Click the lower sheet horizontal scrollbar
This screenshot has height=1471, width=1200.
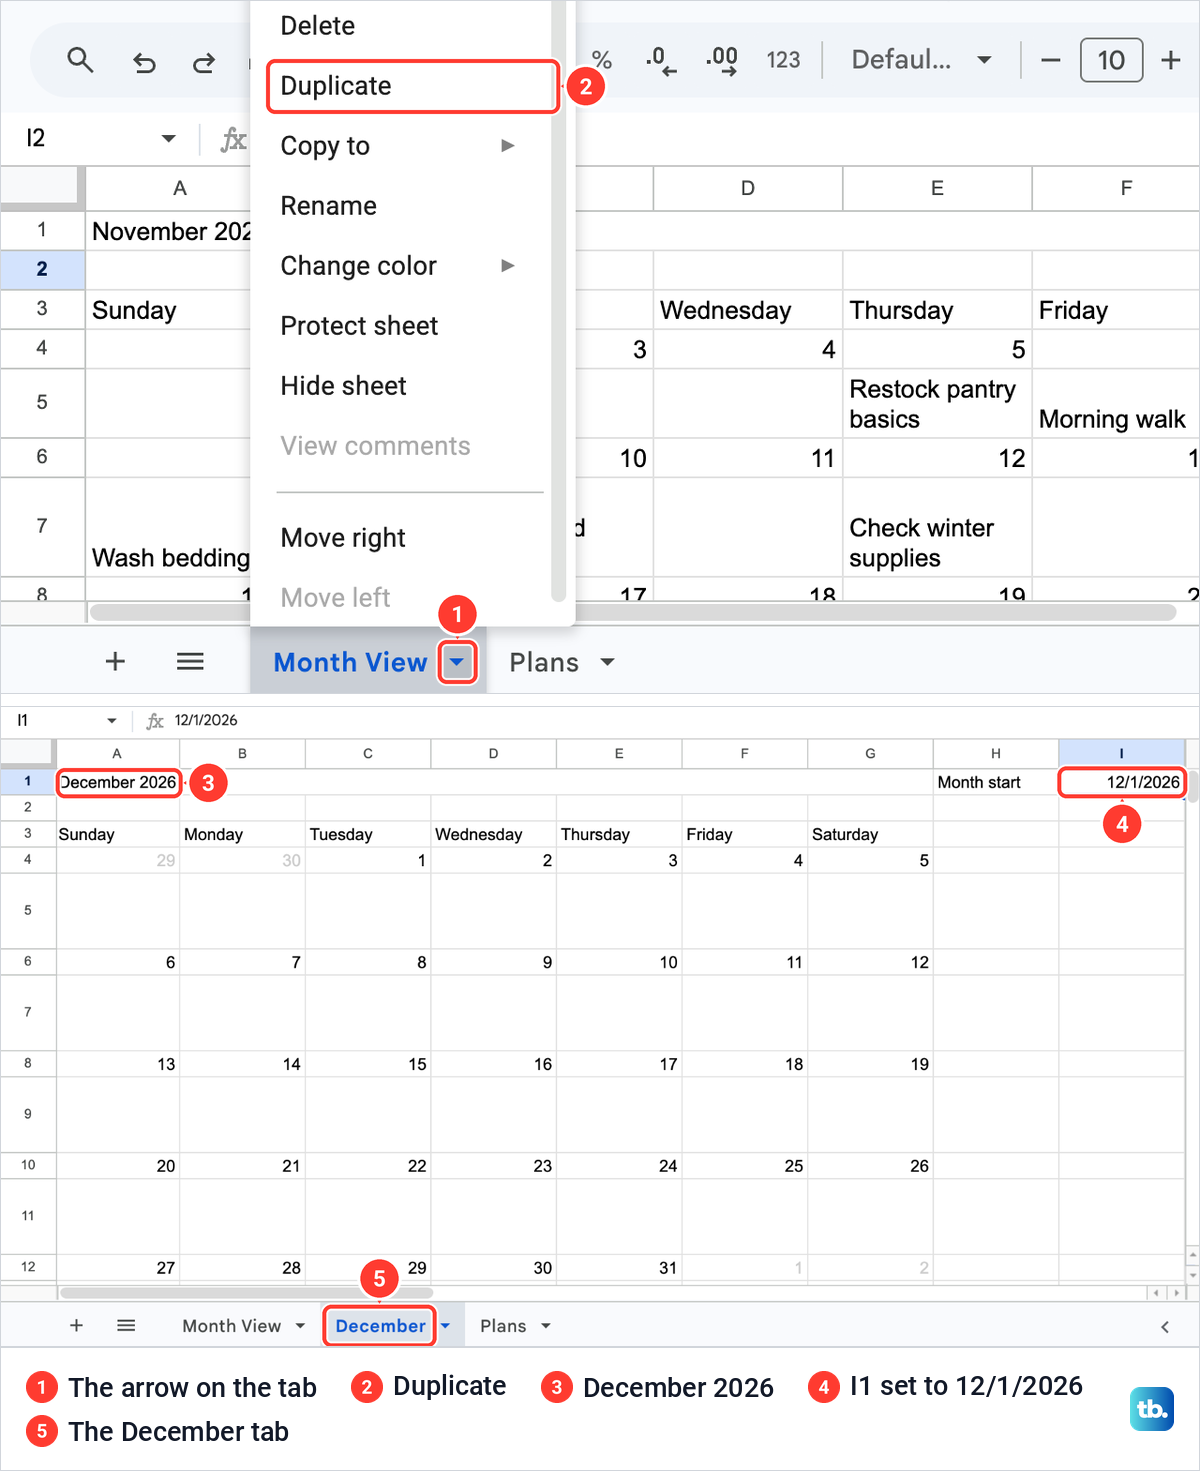[246, 1293]
